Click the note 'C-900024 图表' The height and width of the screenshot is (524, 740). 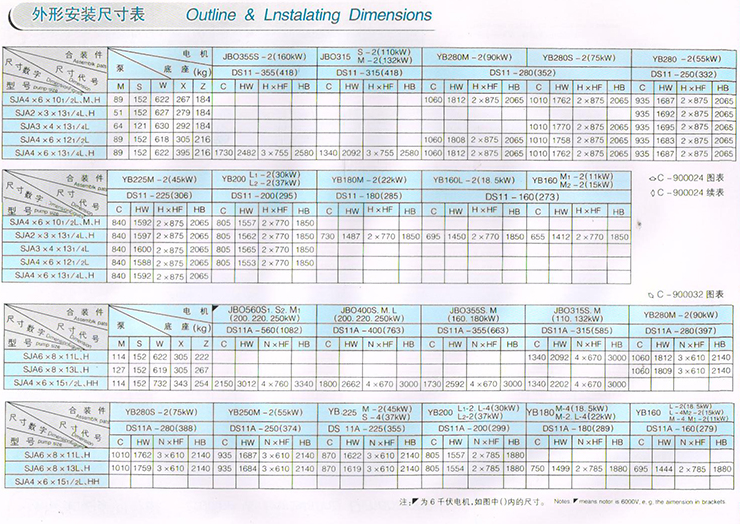click(687, 178)
